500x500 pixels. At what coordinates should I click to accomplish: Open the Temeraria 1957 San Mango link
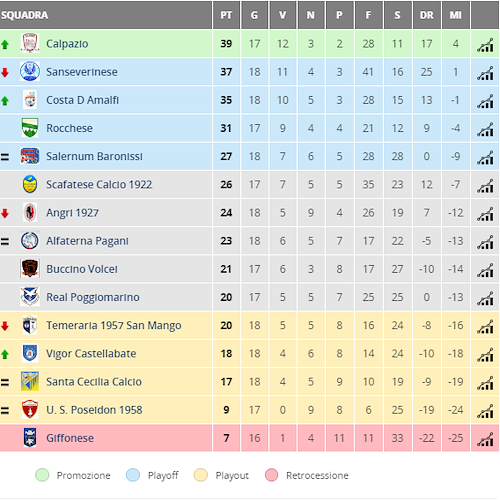pos(114,325)
